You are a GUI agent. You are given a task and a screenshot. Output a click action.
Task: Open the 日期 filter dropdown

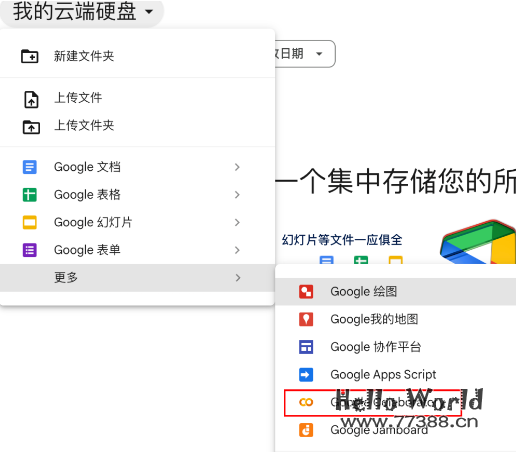pyautogui.click(x=305, y=54)
